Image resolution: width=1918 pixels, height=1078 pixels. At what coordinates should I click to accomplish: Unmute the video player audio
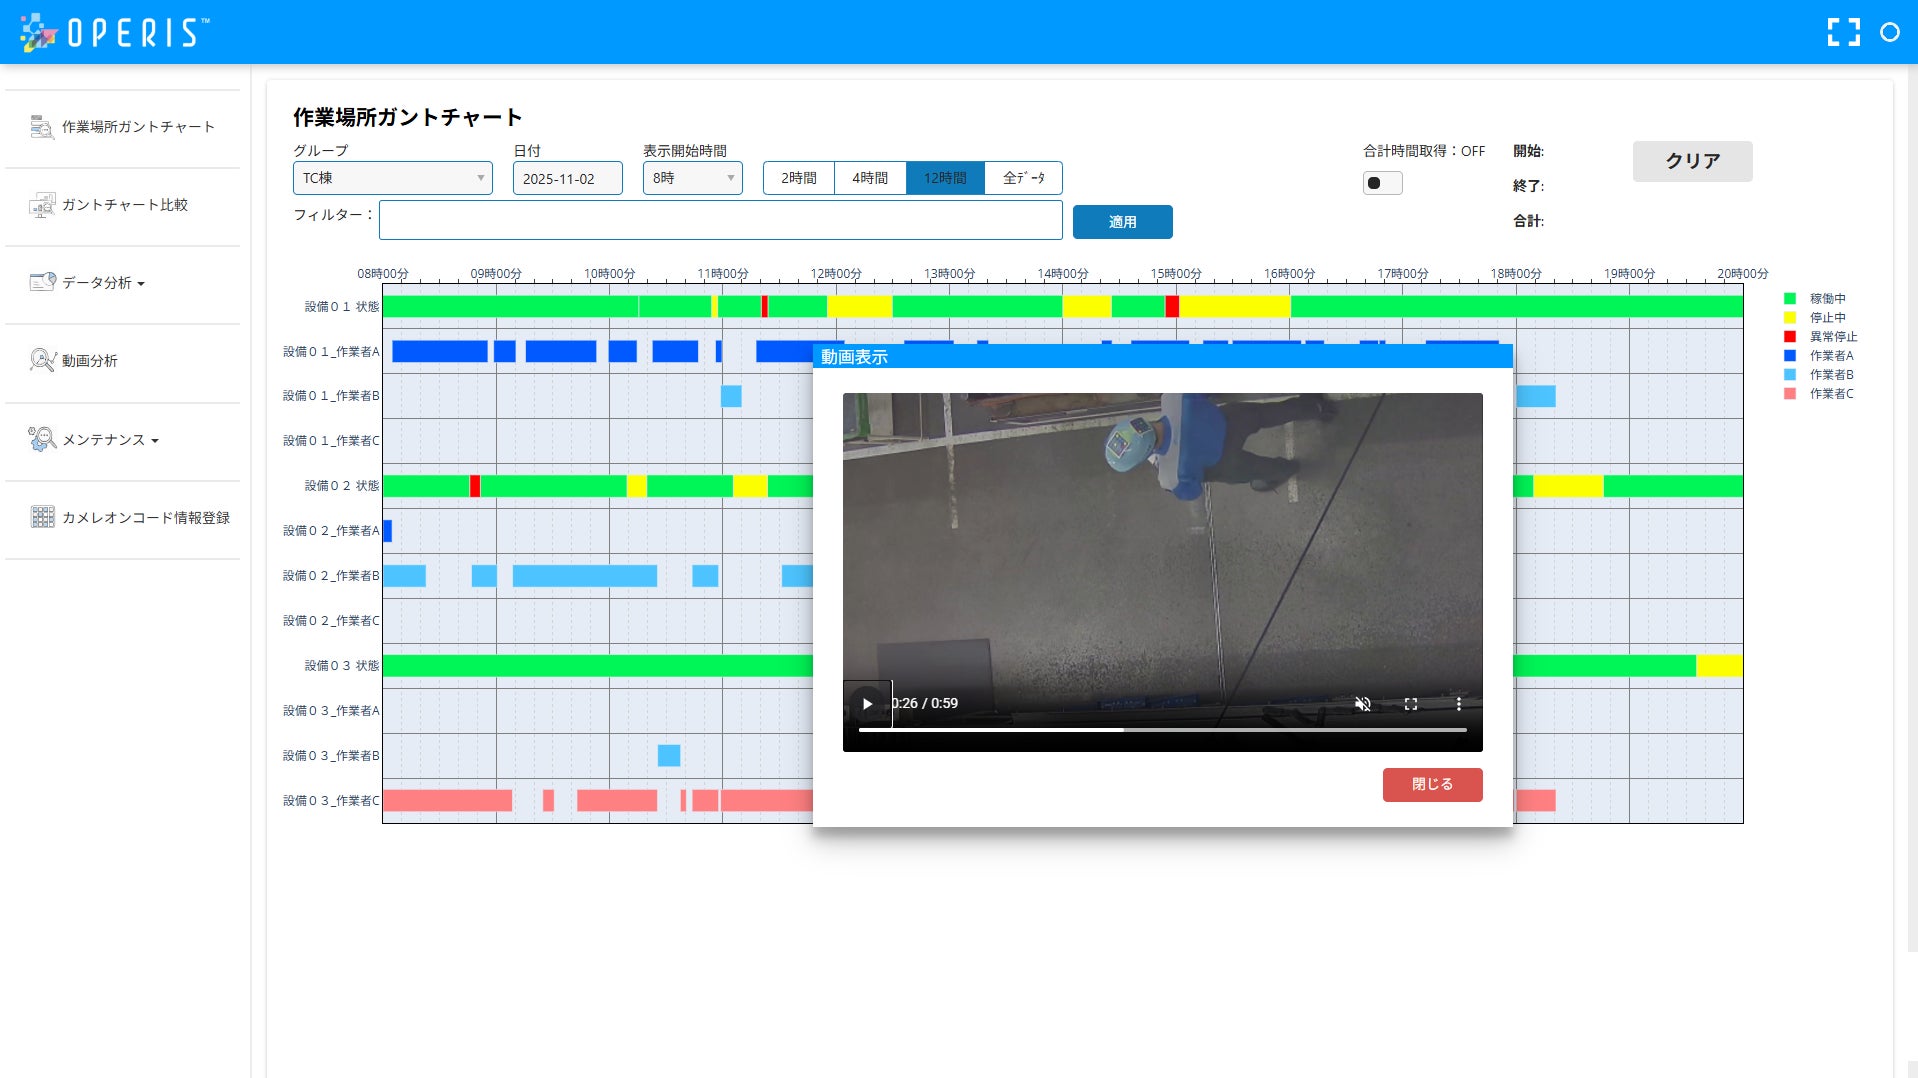(1362, 704)
